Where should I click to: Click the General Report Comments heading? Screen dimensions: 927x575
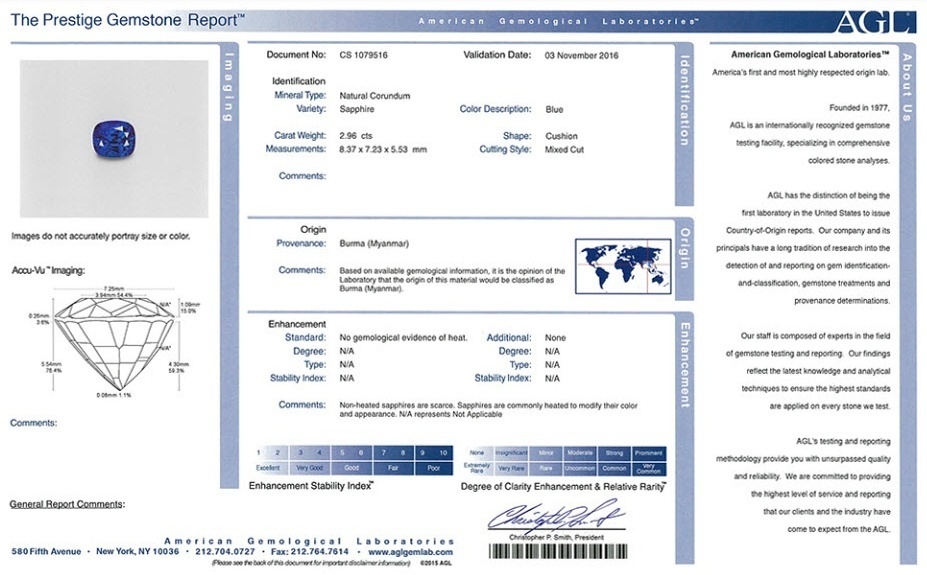(x=67, y=504)
